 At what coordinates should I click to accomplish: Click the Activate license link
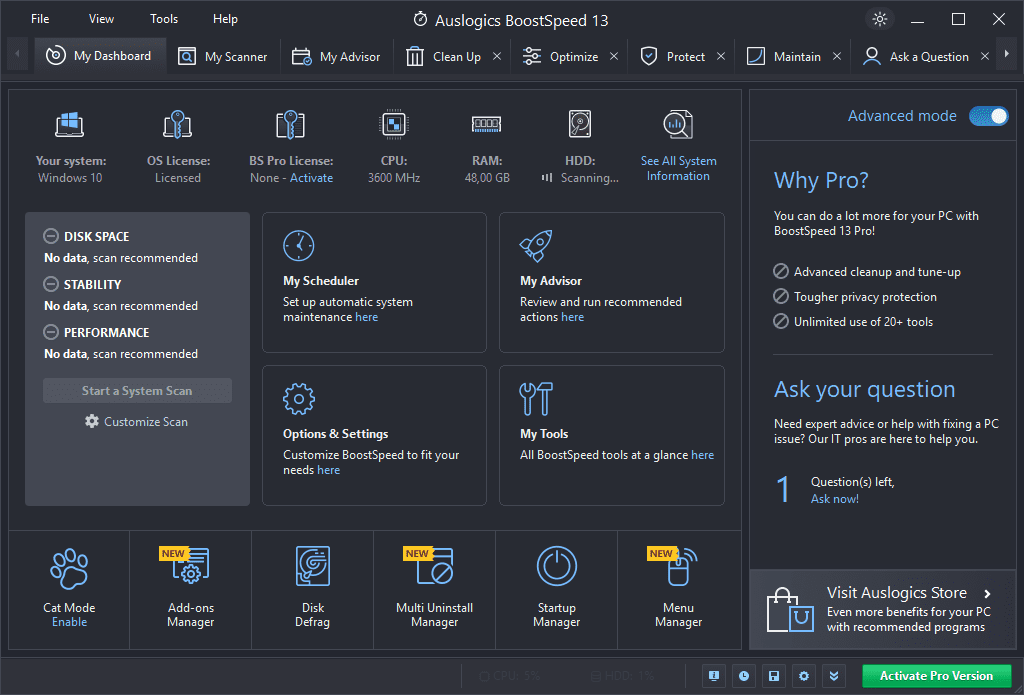tap(312, 178)
